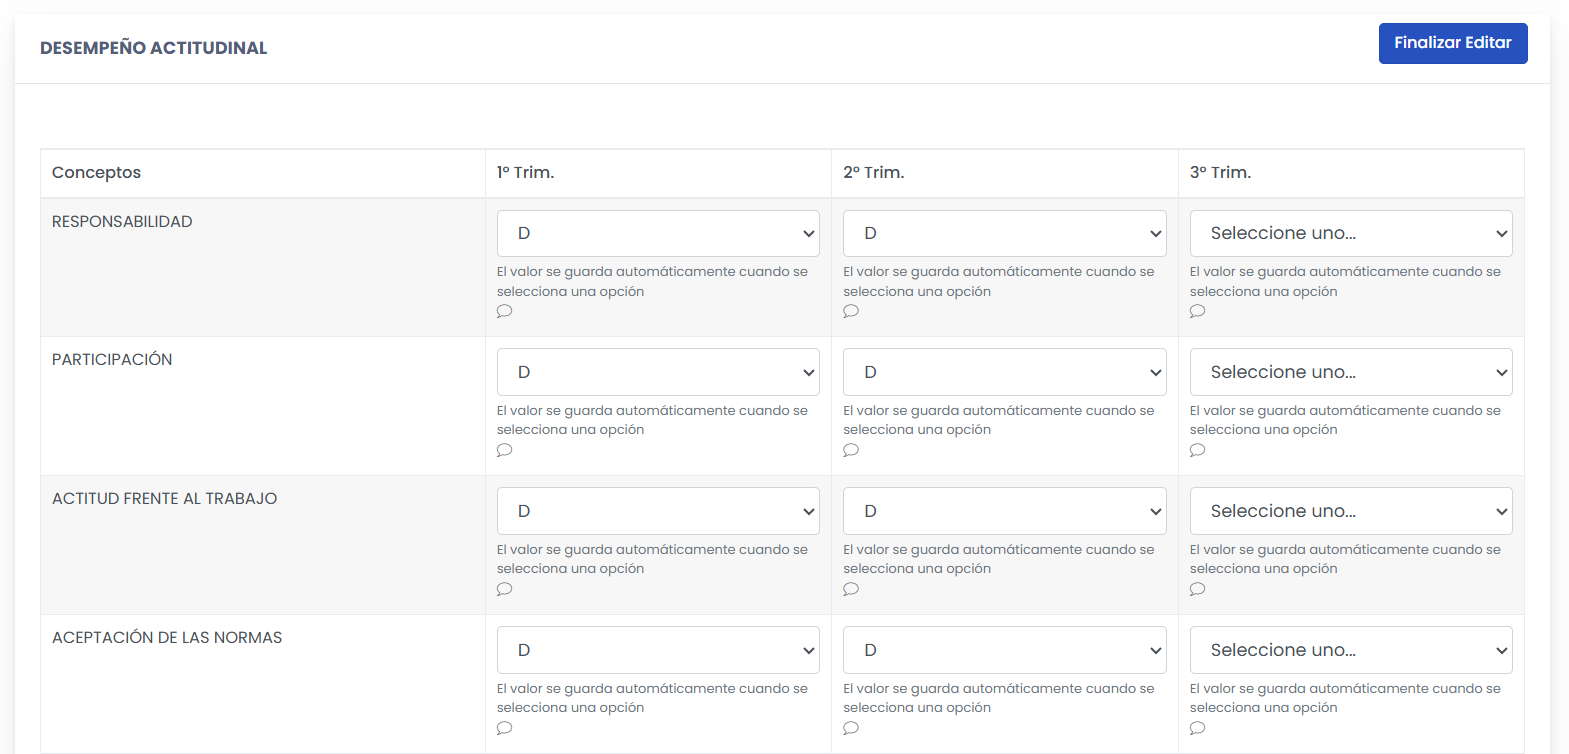The image size is (1569, 754).
Task: Open PARTICIPACIÓN 3º Trim. Seleccione uno dropdown
Action: (x=1351, y=372)
